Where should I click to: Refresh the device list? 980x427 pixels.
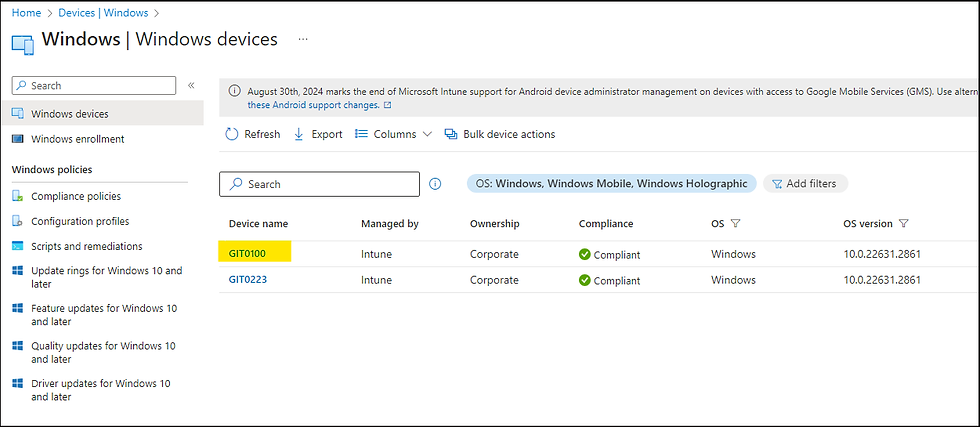pos(252,134)
